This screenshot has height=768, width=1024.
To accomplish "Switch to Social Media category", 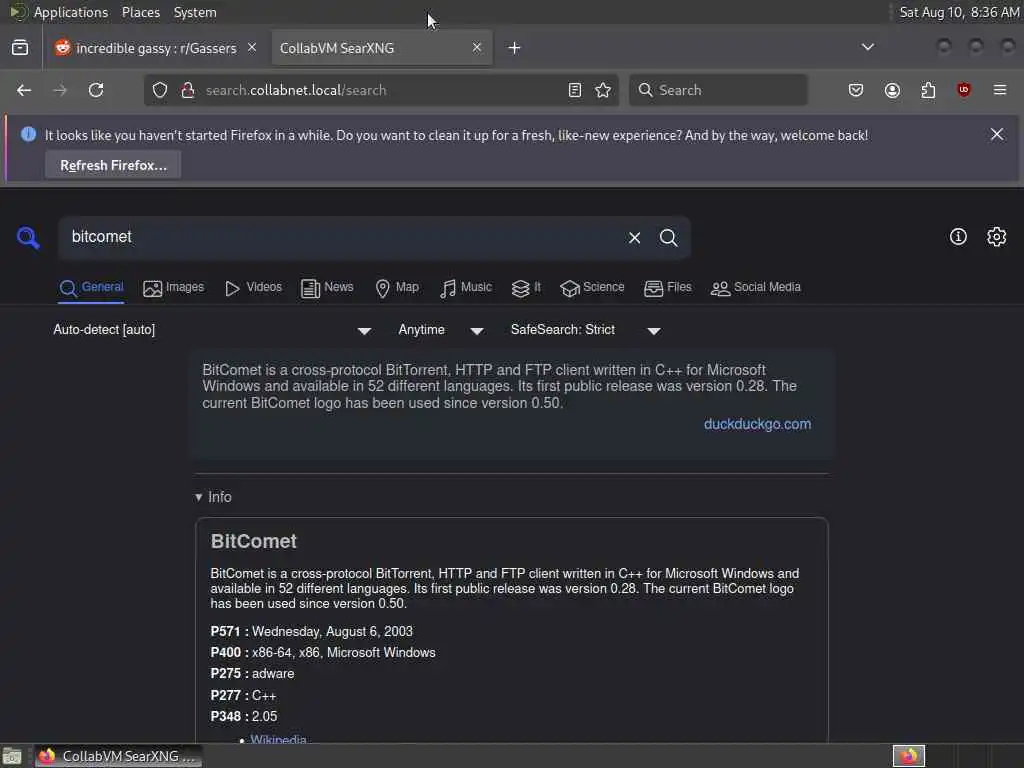I will [x=756, y=287].
